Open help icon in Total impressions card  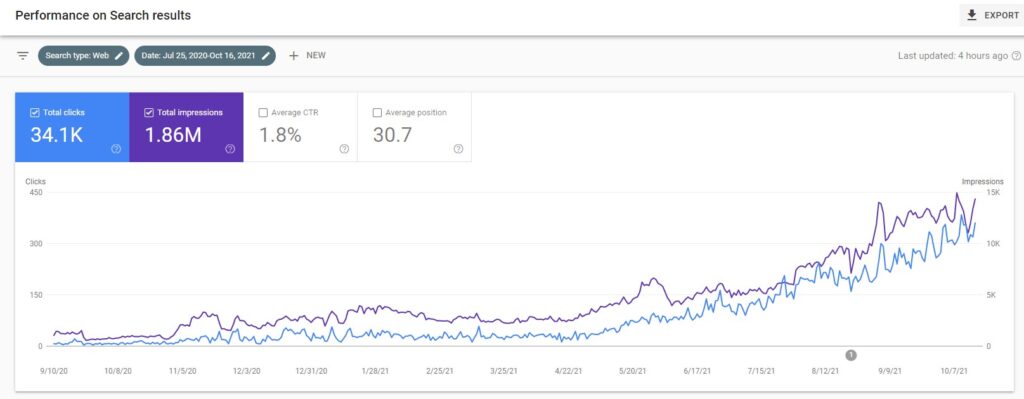pyautogui.click(x=230, y=149)
